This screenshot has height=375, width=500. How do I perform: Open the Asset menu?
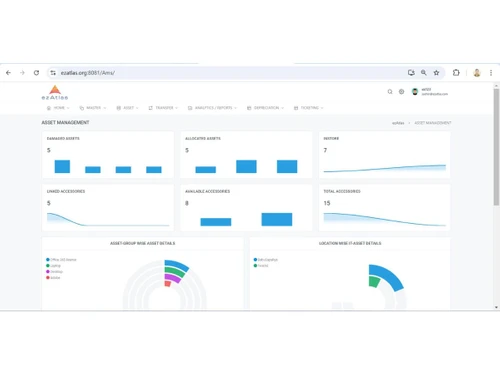[128, 108]
